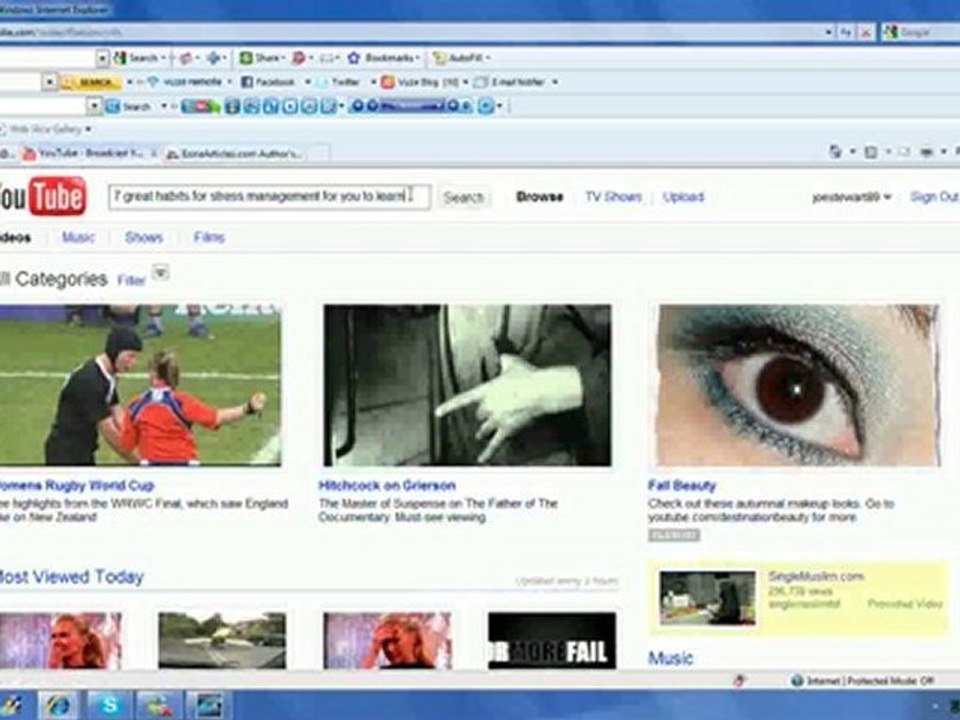Select the Music tab on YouTube

78,237
